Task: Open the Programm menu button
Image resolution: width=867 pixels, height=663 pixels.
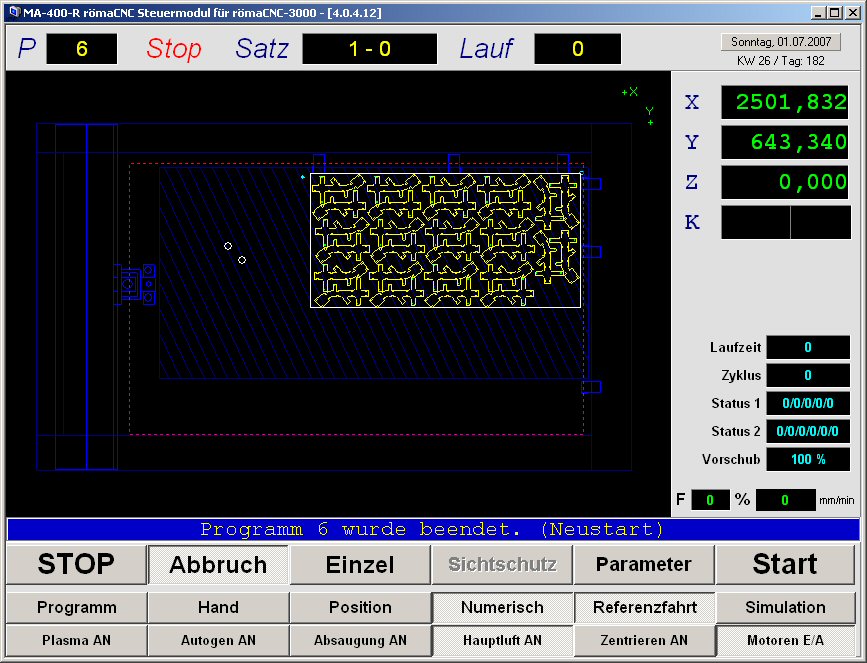Action: point(77,607)
